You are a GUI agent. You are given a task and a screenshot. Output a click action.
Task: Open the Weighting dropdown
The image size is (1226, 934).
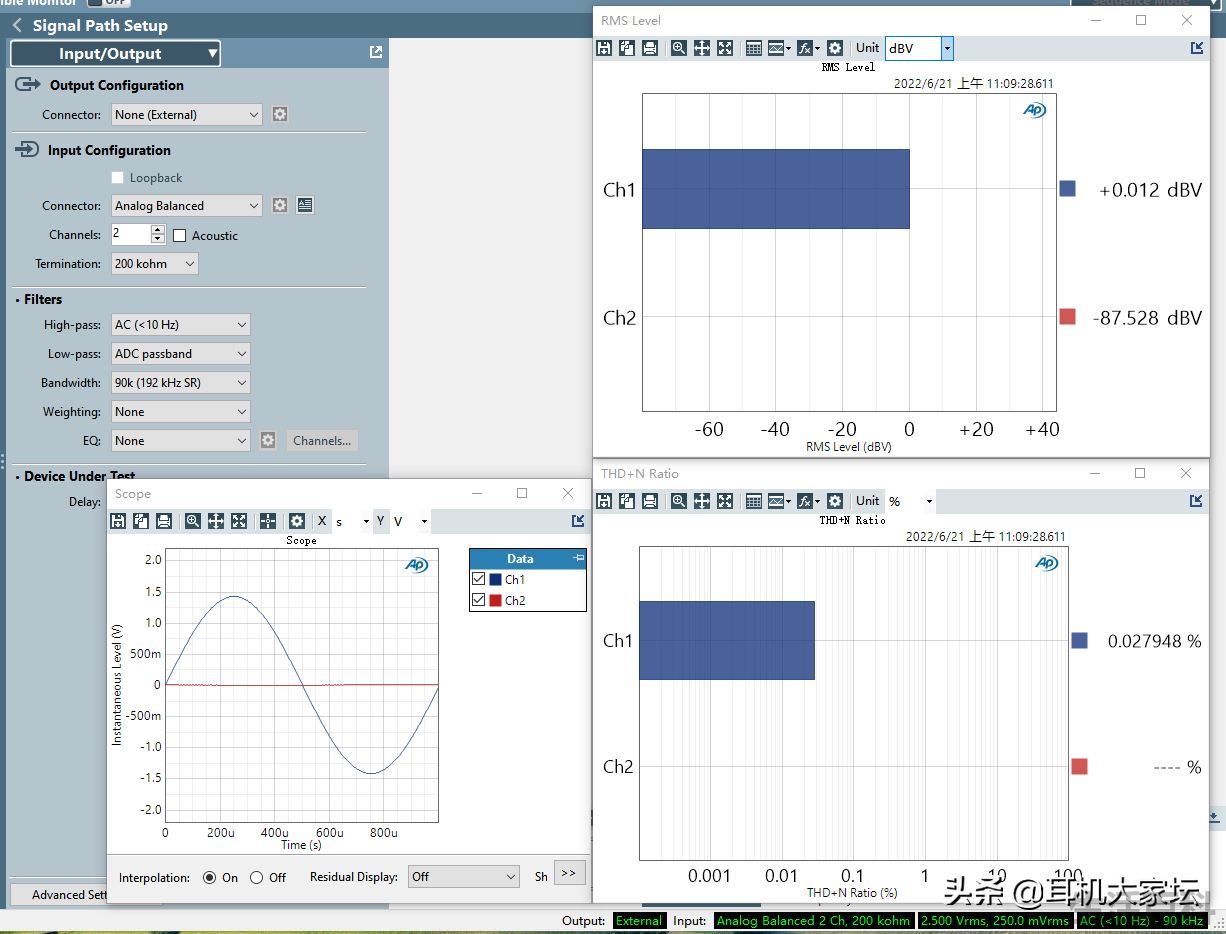click(x=180, y=412)
